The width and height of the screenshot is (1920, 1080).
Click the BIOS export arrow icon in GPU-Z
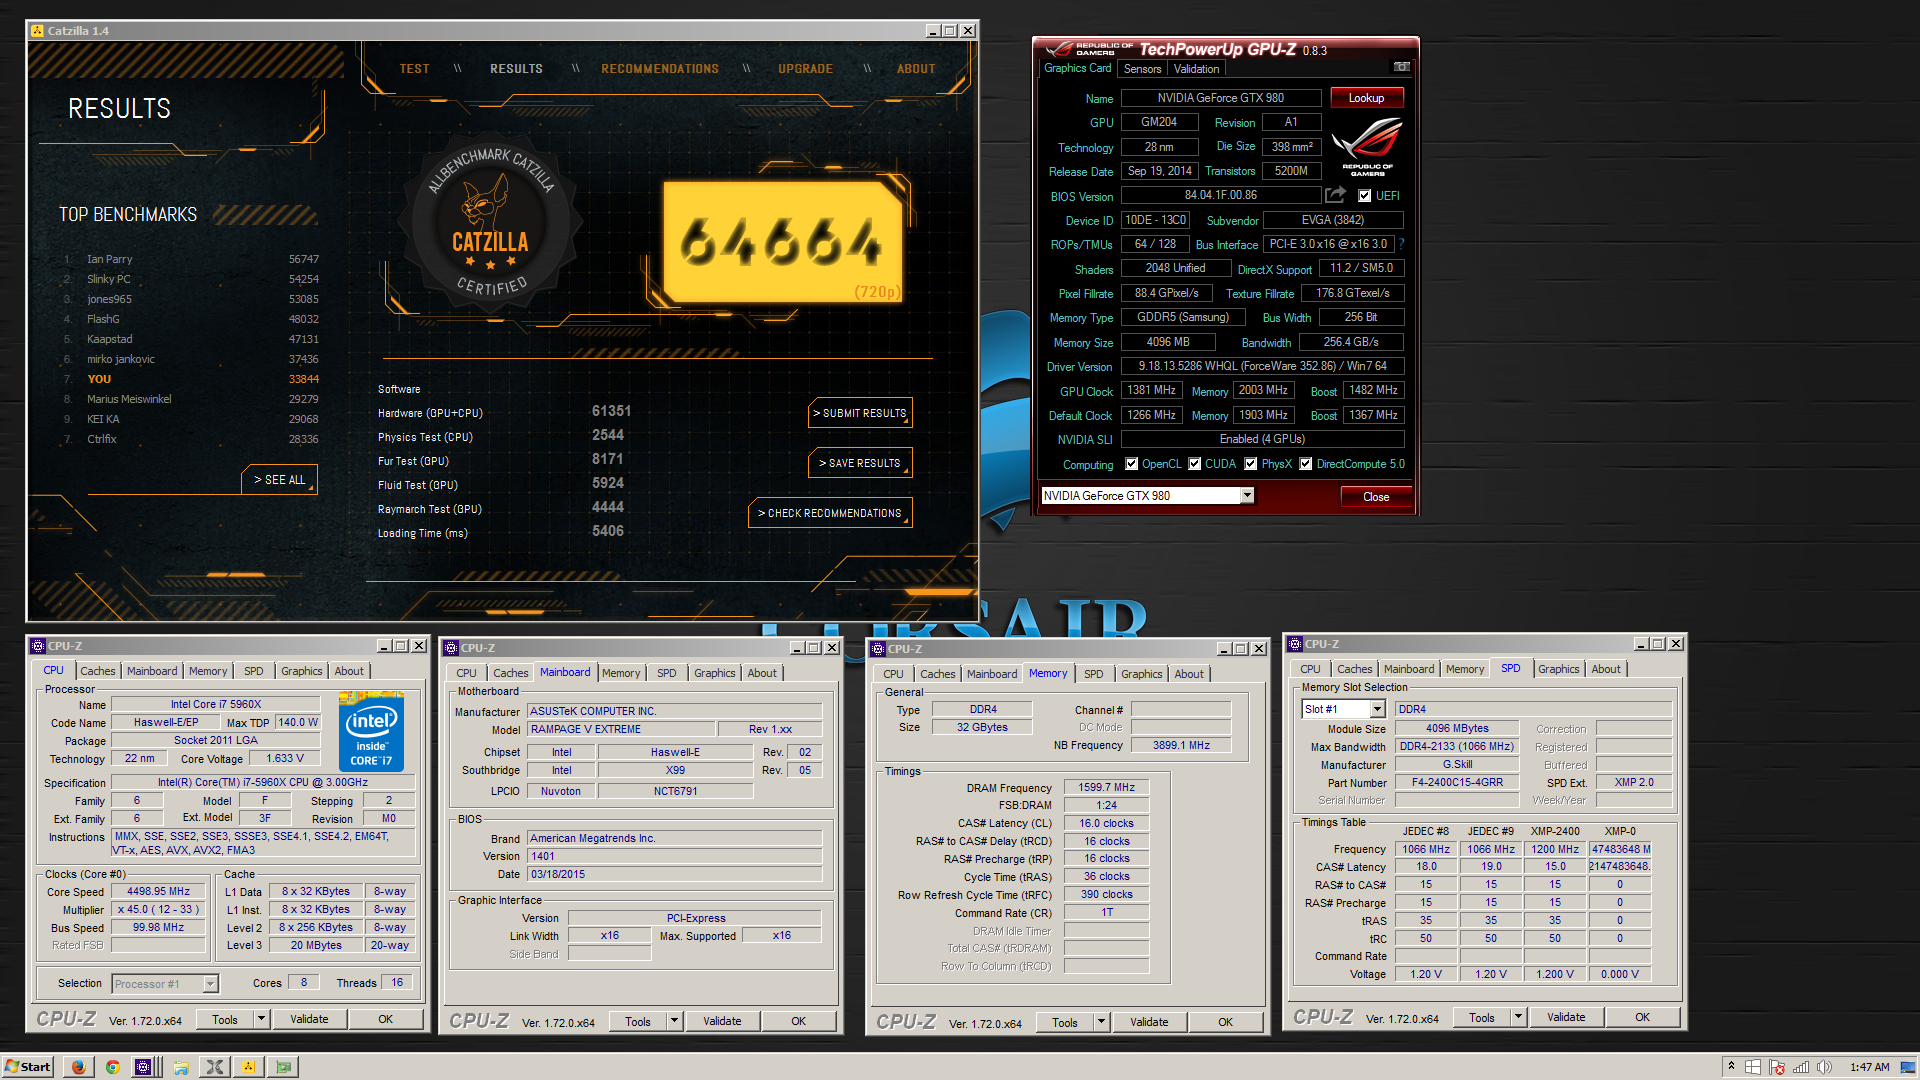(1335, 195)
